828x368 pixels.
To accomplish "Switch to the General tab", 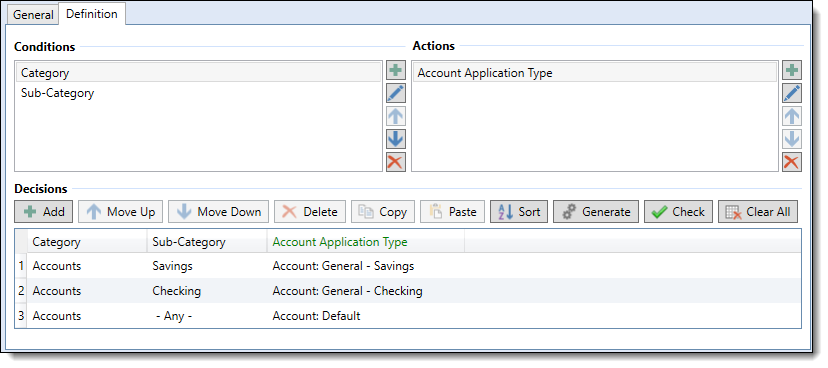I will [33, 15].
